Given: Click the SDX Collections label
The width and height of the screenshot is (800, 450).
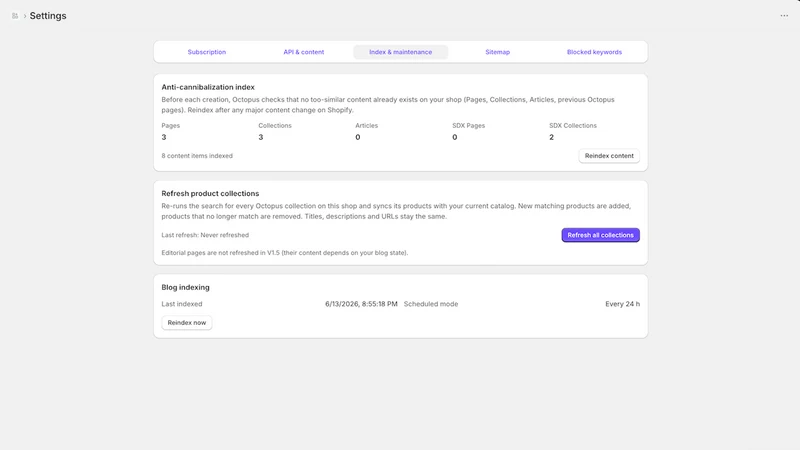Looking at the screenshot, I should (x=573, y=126).
